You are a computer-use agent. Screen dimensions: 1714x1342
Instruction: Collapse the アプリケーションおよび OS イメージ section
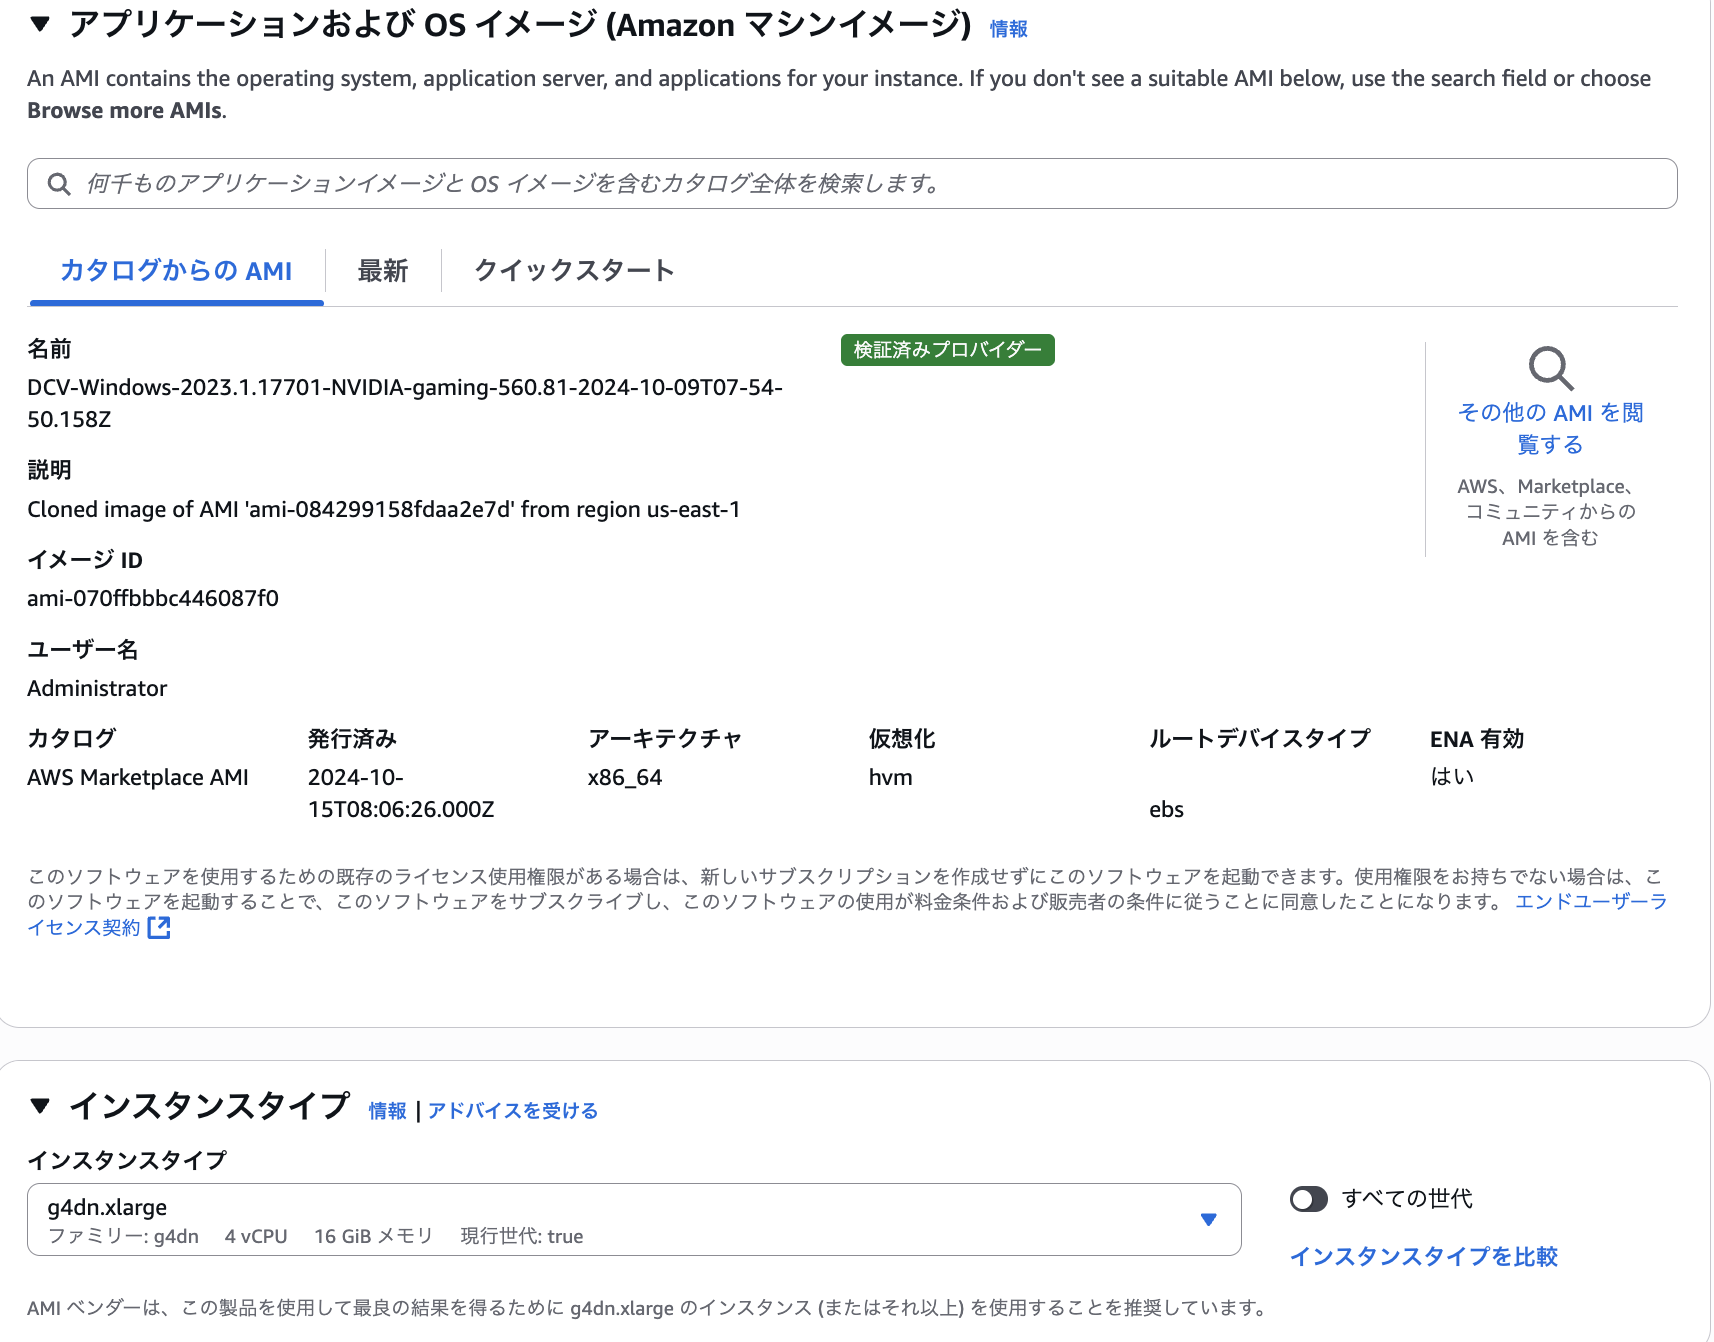coord(40,24)
